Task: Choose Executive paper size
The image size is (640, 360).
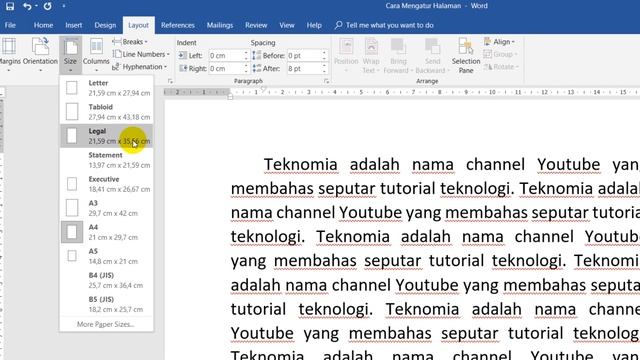Action: click(107, 184)
